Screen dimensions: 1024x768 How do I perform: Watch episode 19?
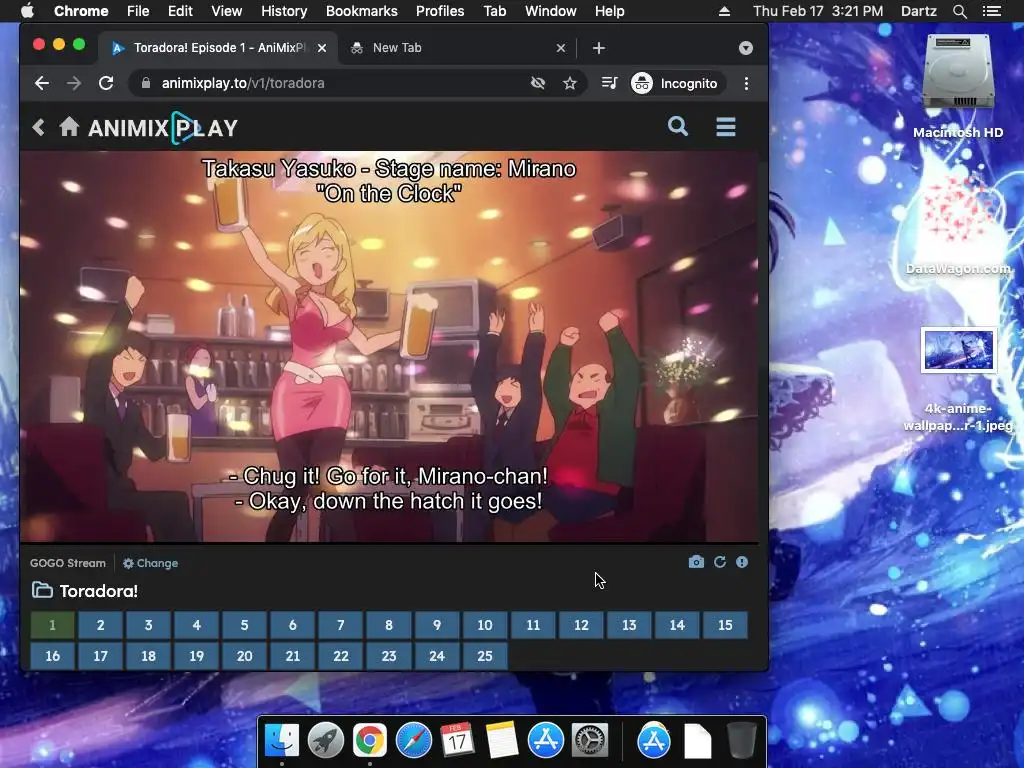click(x=197, y=656)
